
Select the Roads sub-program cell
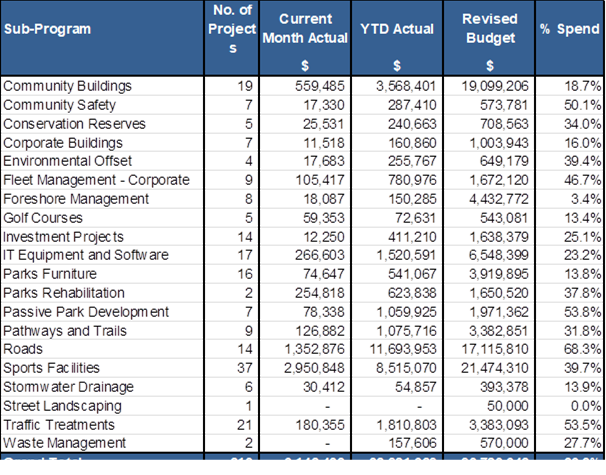pyautogui.click(x=24, y=349)
